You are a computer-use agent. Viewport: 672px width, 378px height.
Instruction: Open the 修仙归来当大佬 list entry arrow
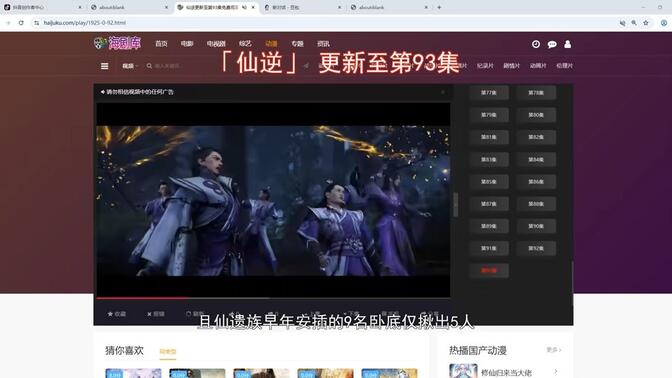[555, 371]
